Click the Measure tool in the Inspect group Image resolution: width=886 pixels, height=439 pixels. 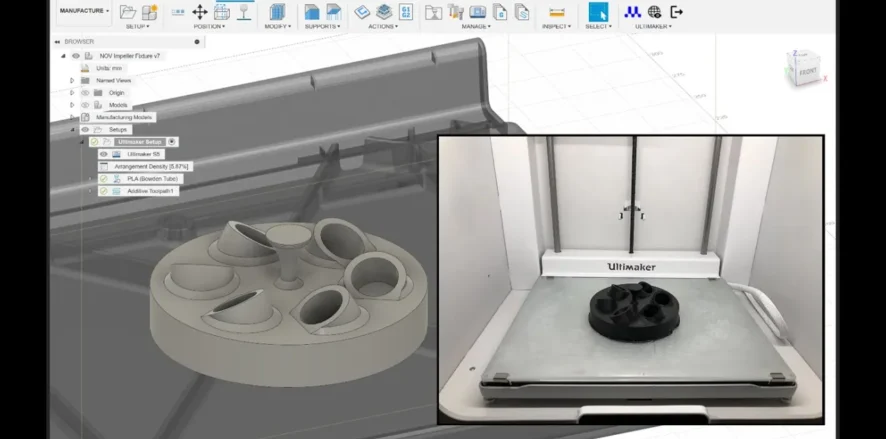pyautogui.click(x=557, y=12)
